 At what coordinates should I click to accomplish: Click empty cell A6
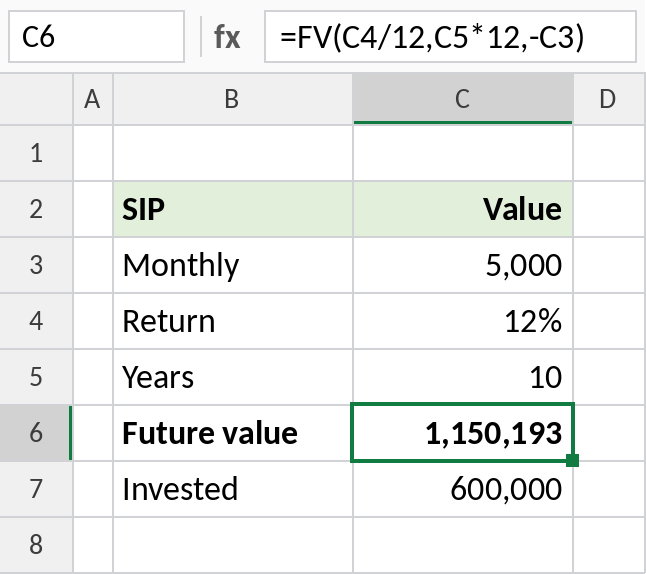[x=93, y=433]
